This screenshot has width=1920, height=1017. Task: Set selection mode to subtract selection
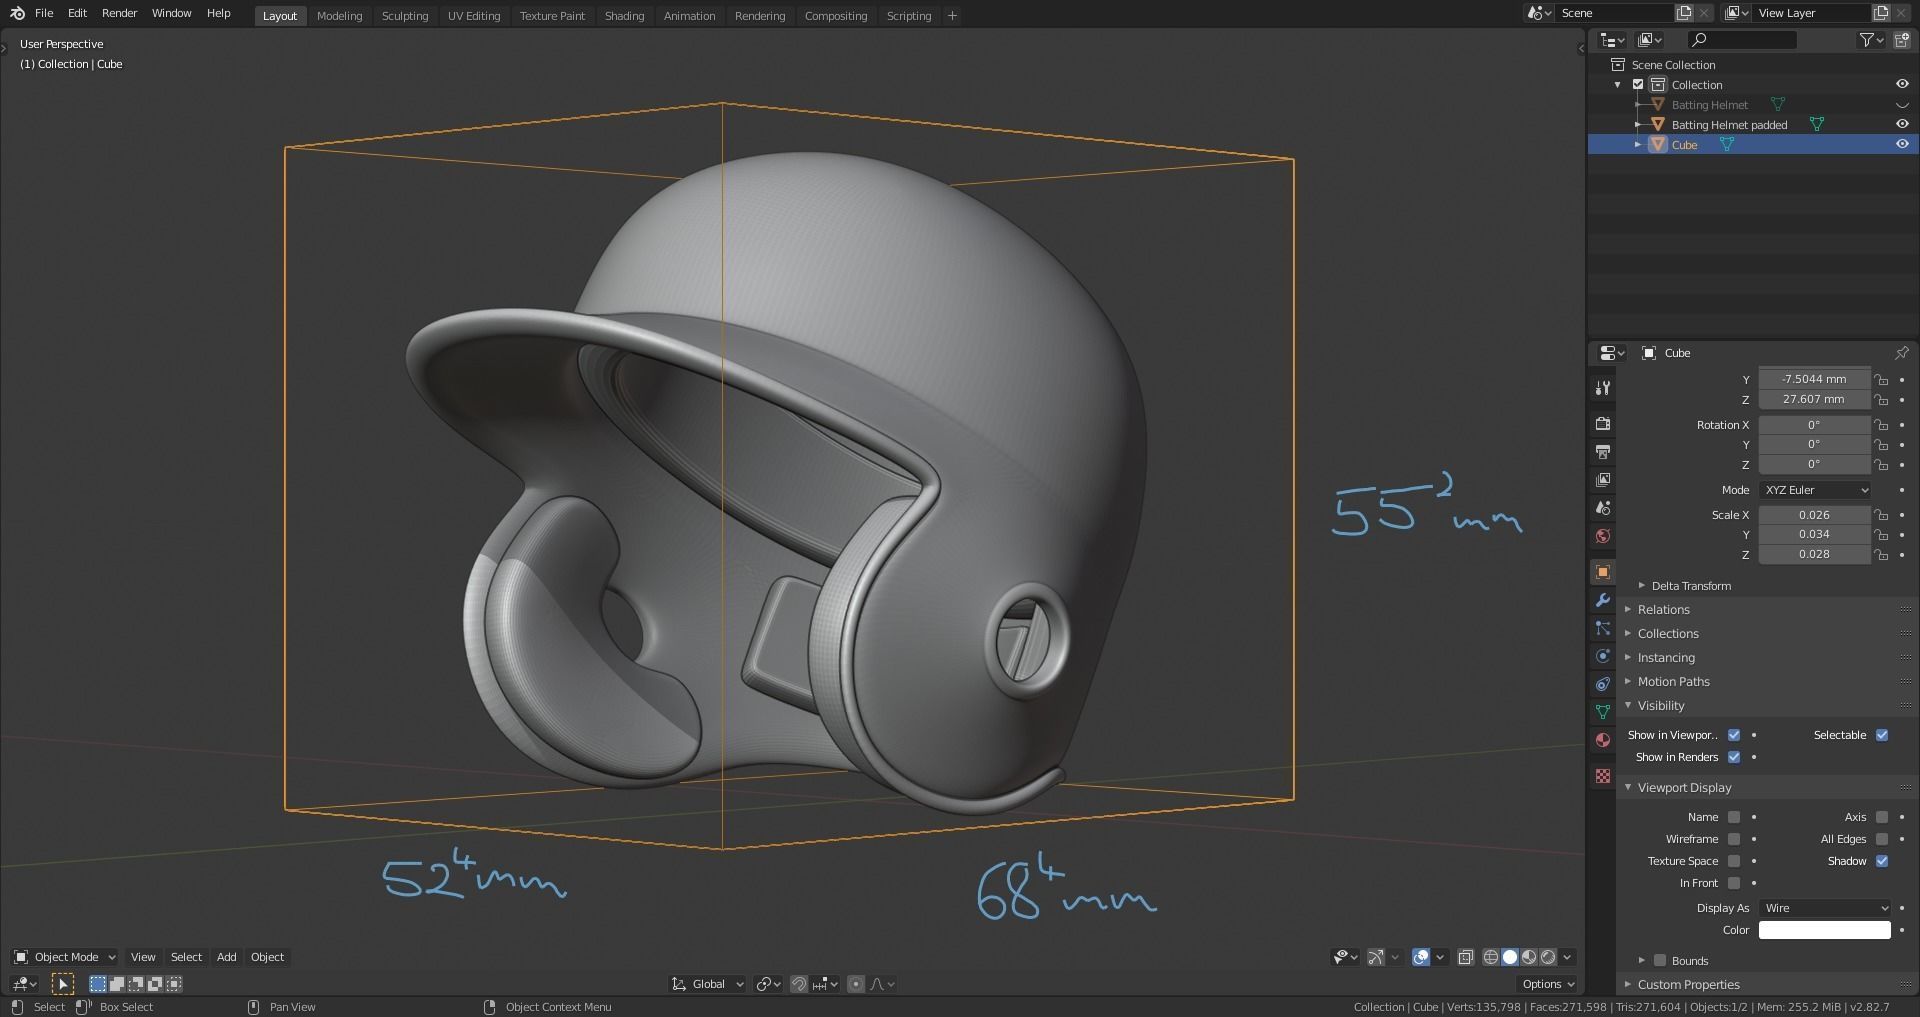[x=136, y=984]
